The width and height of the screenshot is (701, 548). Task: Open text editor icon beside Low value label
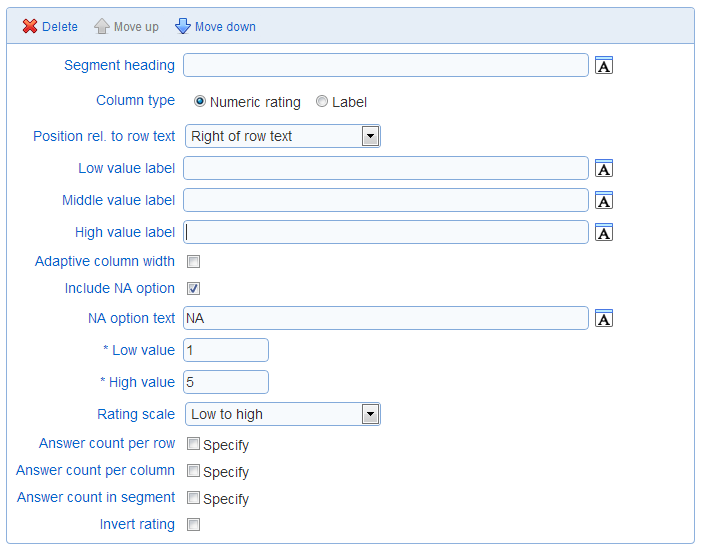pyautogui.click(x=604, y=169)
